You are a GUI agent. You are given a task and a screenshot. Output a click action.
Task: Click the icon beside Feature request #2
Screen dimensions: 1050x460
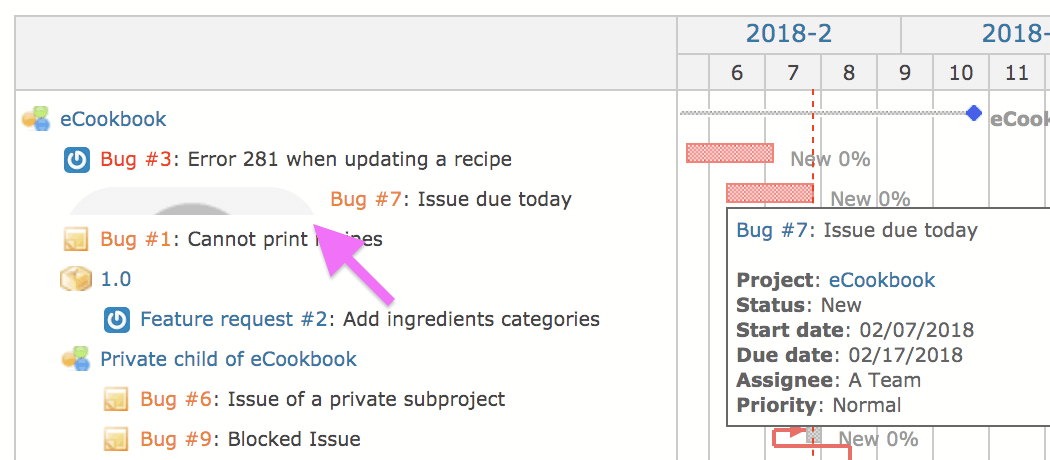[117, 319]
